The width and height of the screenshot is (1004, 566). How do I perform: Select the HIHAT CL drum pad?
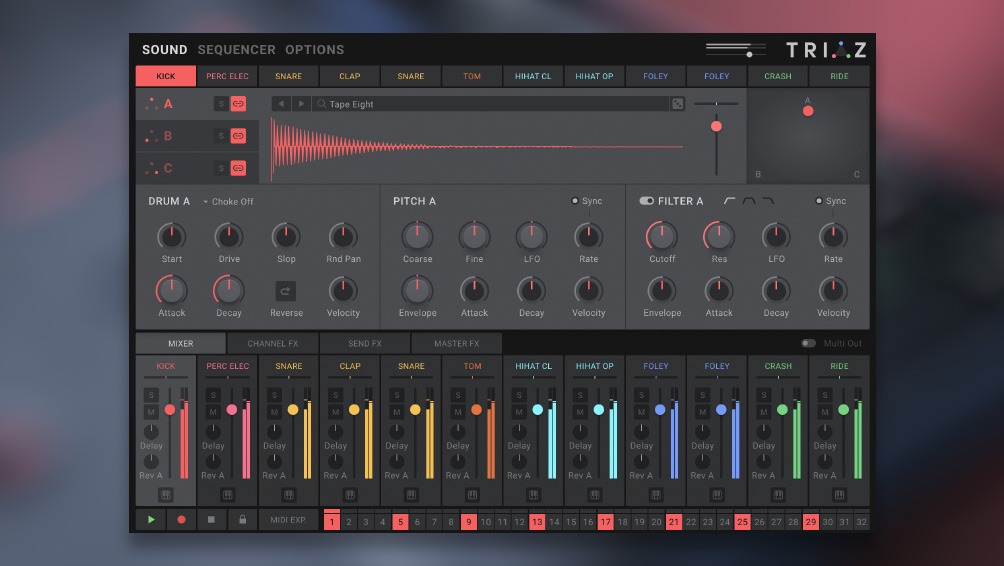click(x=533, y=76)
